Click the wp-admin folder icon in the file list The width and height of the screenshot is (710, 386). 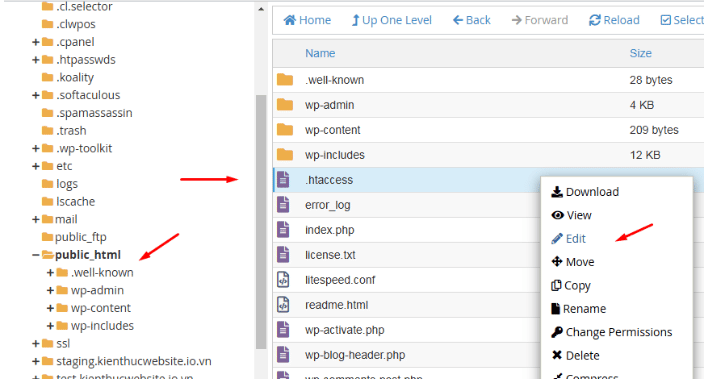[x=285, y=105]
